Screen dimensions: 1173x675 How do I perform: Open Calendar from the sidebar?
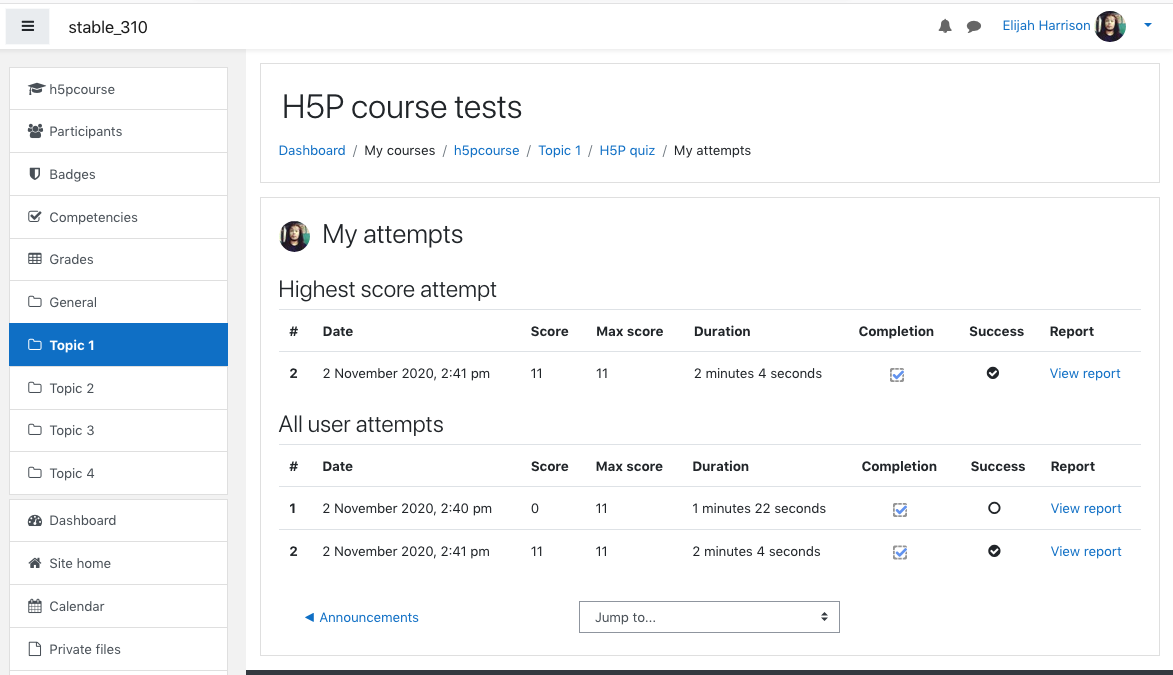pyautogui.click(x=118, y=606)
